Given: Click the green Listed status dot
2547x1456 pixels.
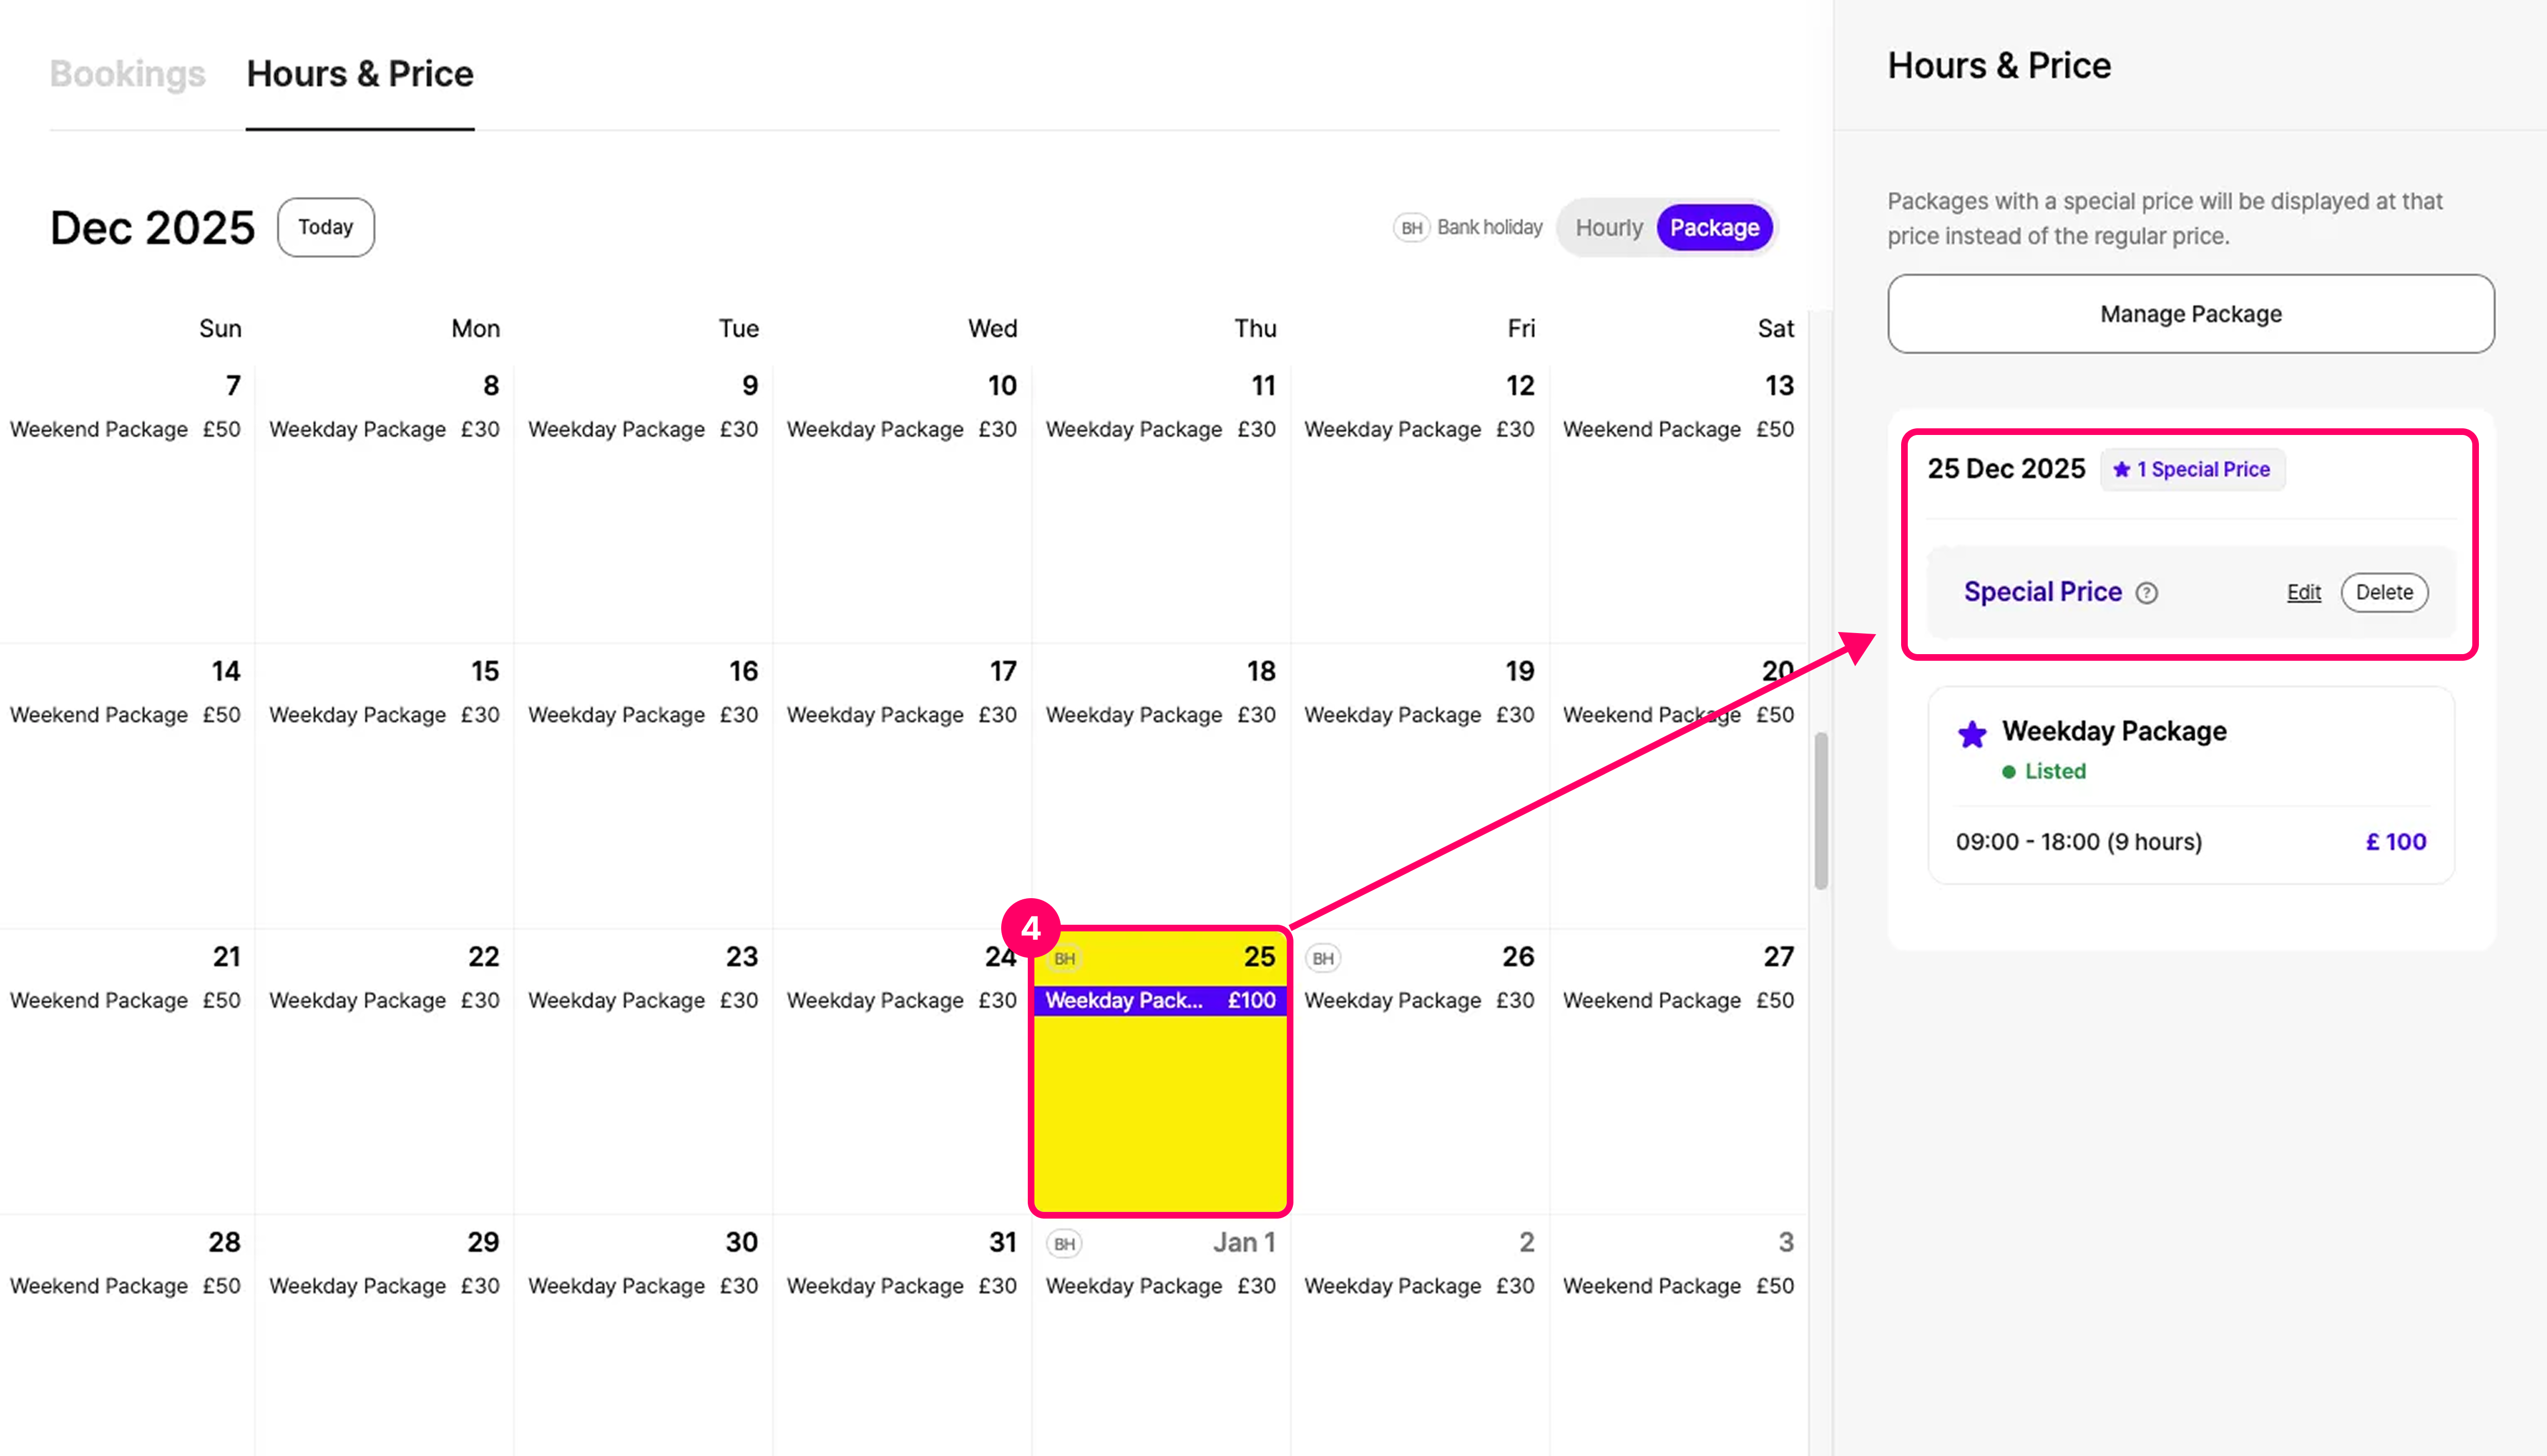Looking at the screenshot, I should [2008, 772].
